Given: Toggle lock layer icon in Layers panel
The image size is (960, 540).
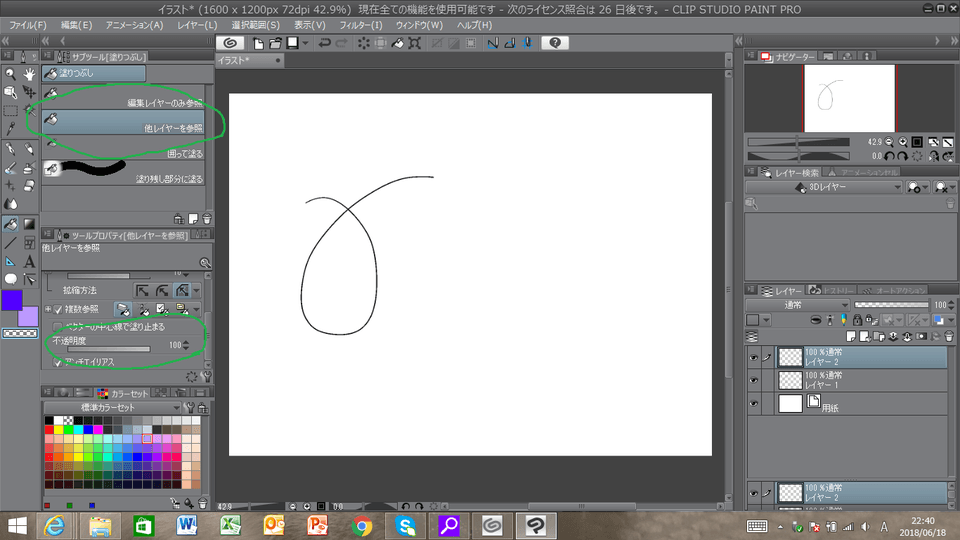Looking at the screenshot, I should [857, 320].
